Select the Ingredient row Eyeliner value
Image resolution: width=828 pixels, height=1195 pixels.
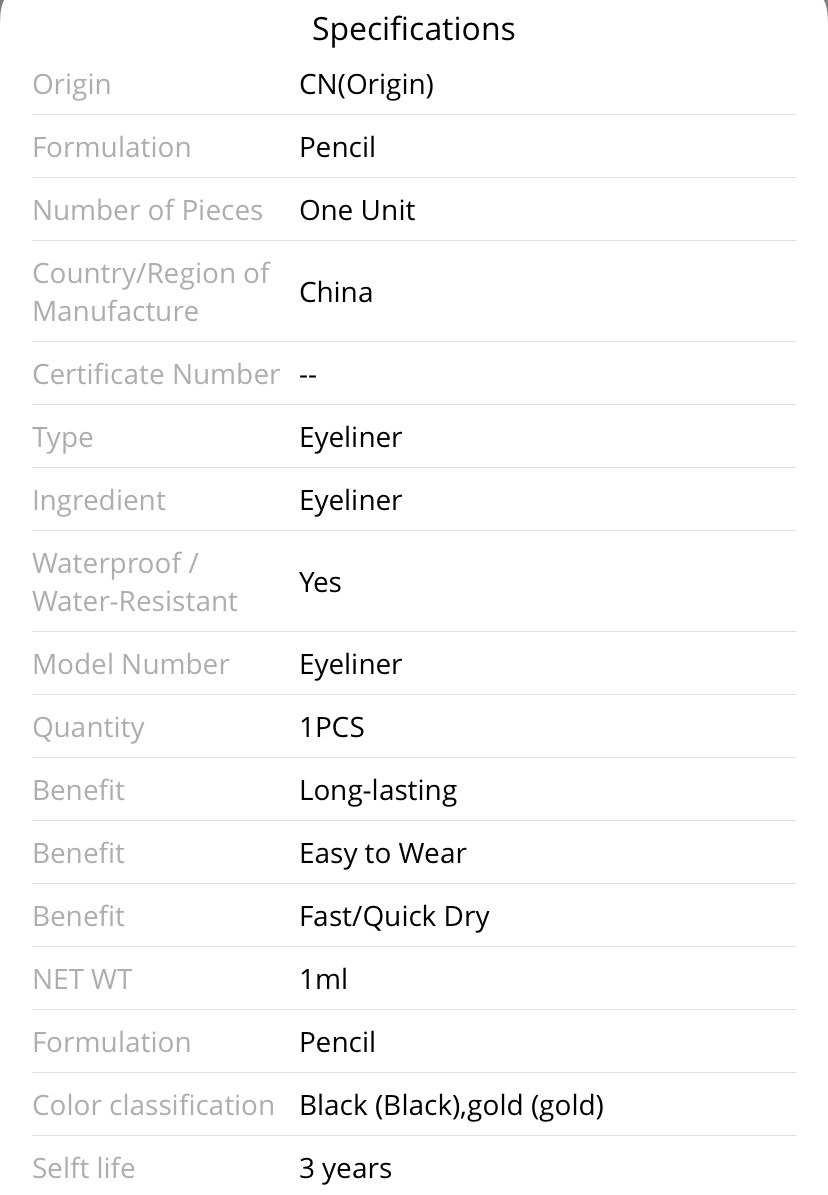(x=351, y=501)
